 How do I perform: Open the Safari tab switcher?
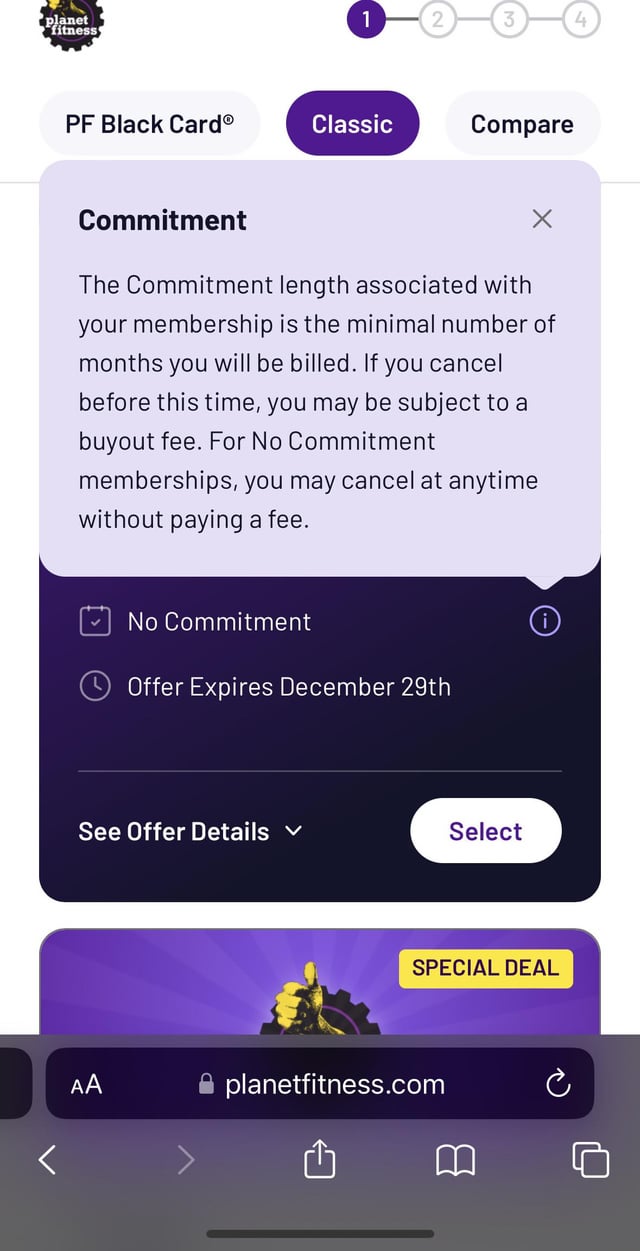(x=589, y=1159)
